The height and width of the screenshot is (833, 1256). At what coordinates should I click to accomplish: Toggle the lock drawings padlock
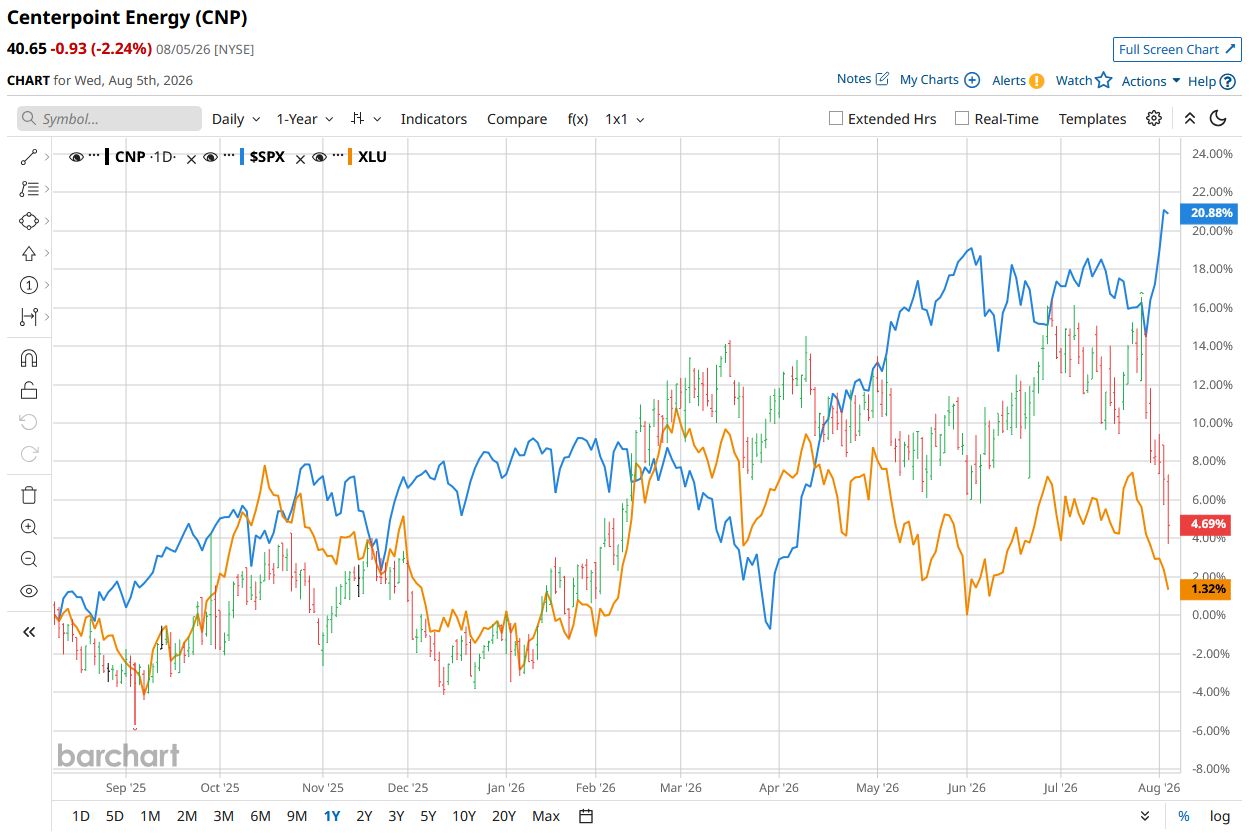(28, 390)
